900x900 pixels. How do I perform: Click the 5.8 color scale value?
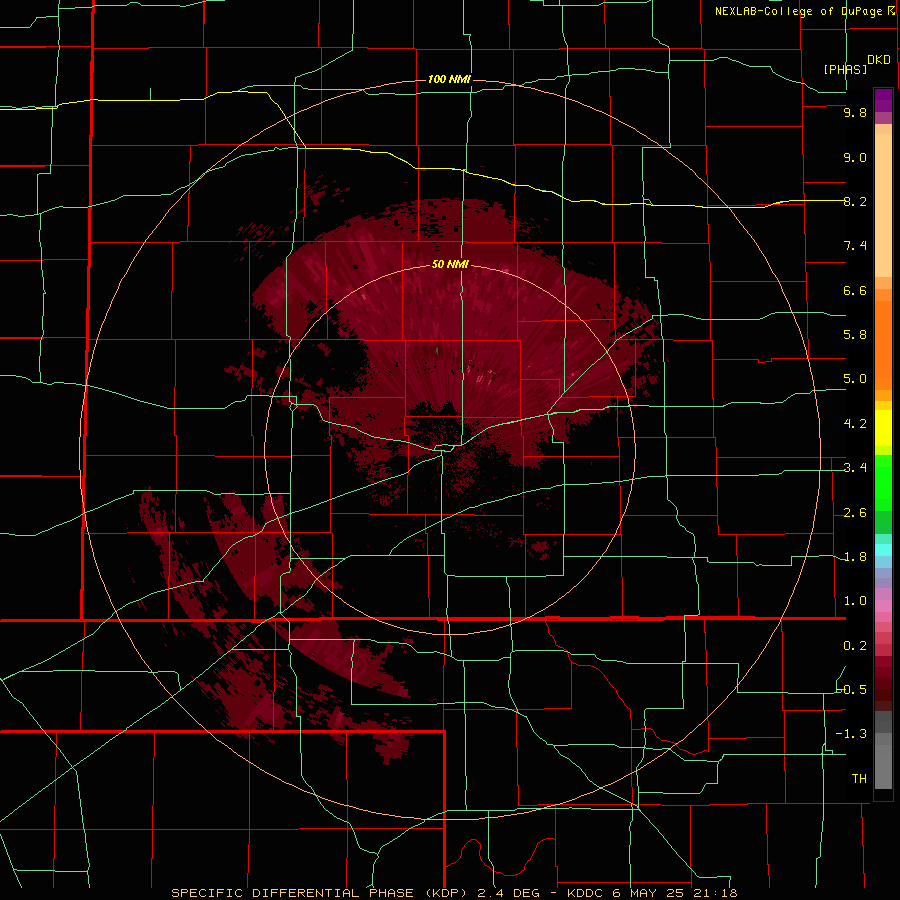click(855, 335)
